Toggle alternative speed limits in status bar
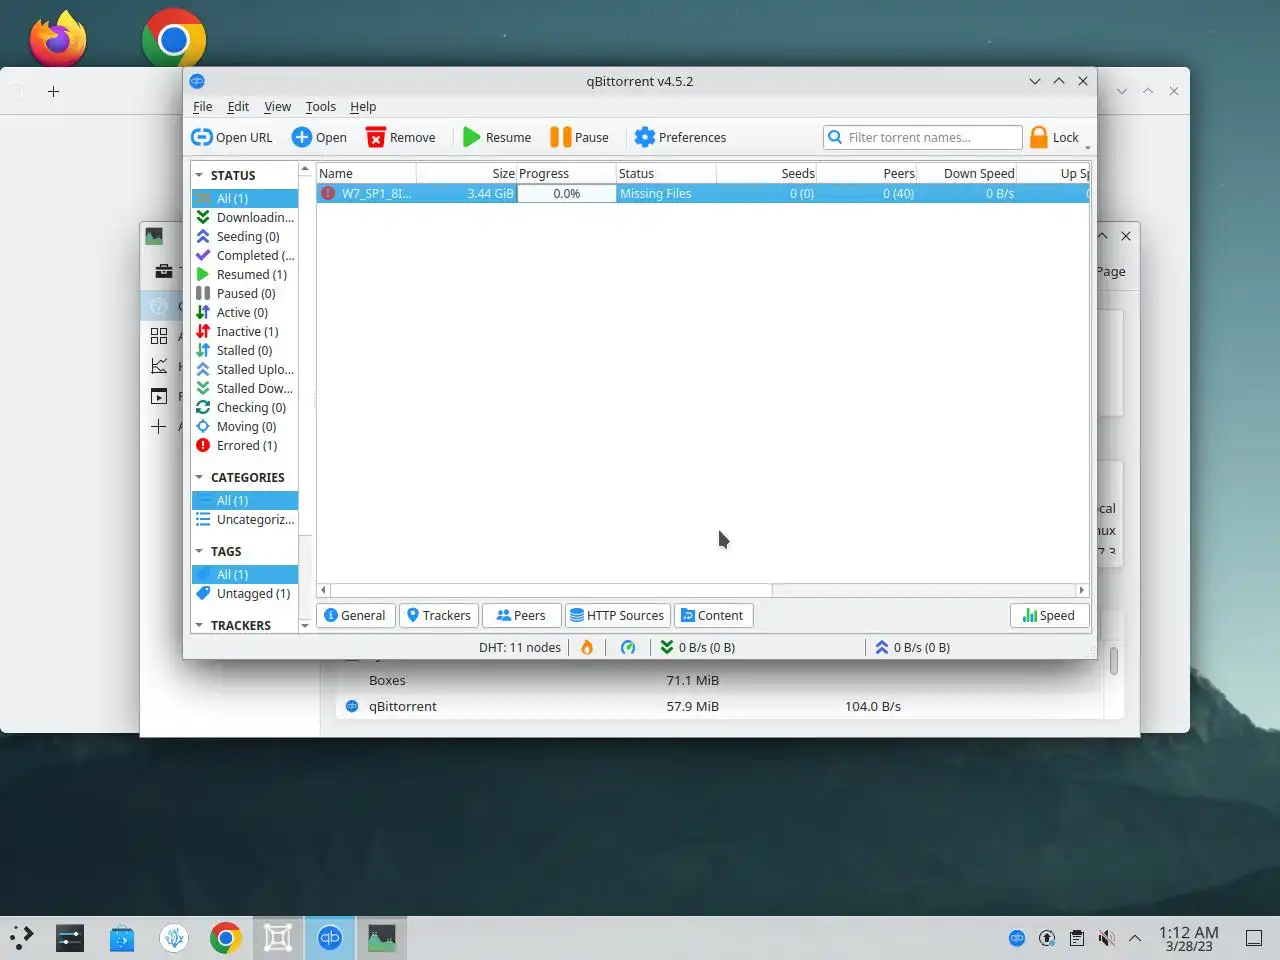Viewport: 1280px width, 960px height. click(628, 647)
